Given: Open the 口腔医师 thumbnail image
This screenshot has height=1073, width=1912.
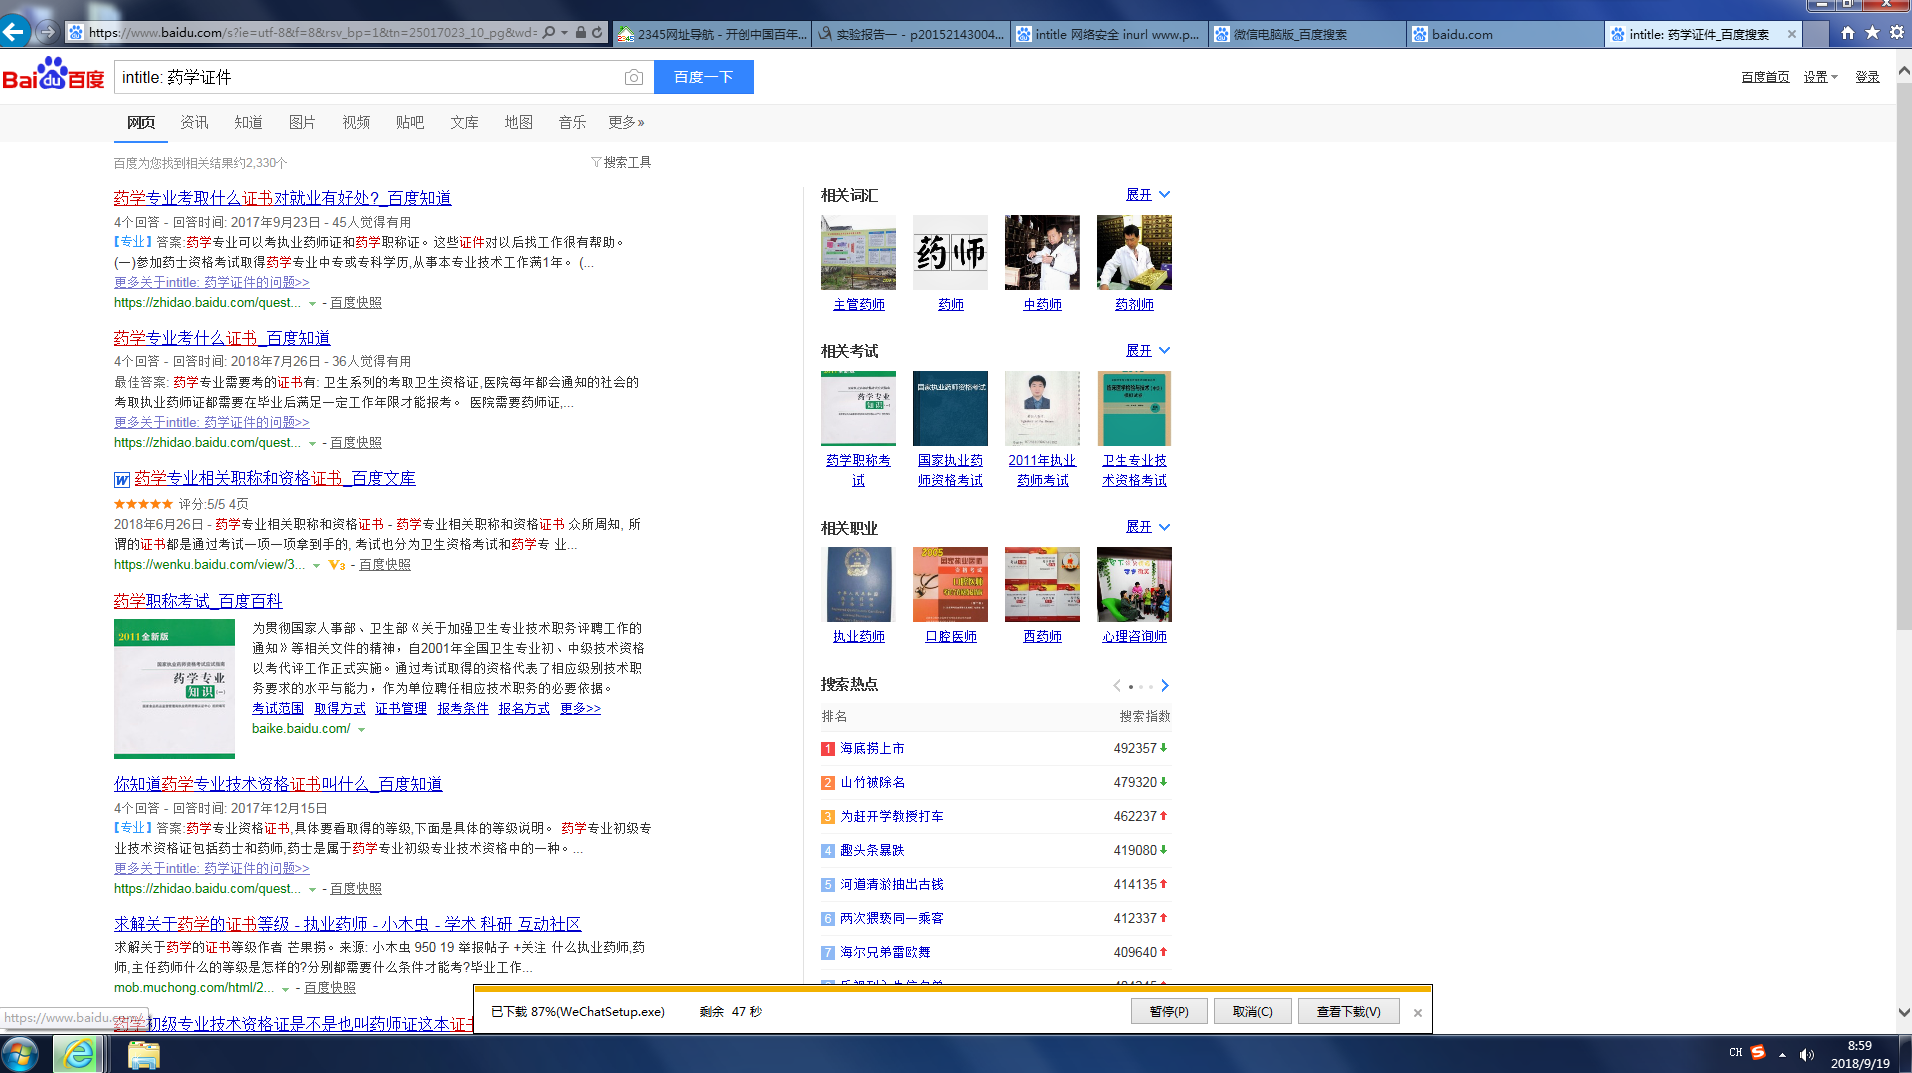Looking at the screenshot, I should pyautogui.click(x=950, y=584).
